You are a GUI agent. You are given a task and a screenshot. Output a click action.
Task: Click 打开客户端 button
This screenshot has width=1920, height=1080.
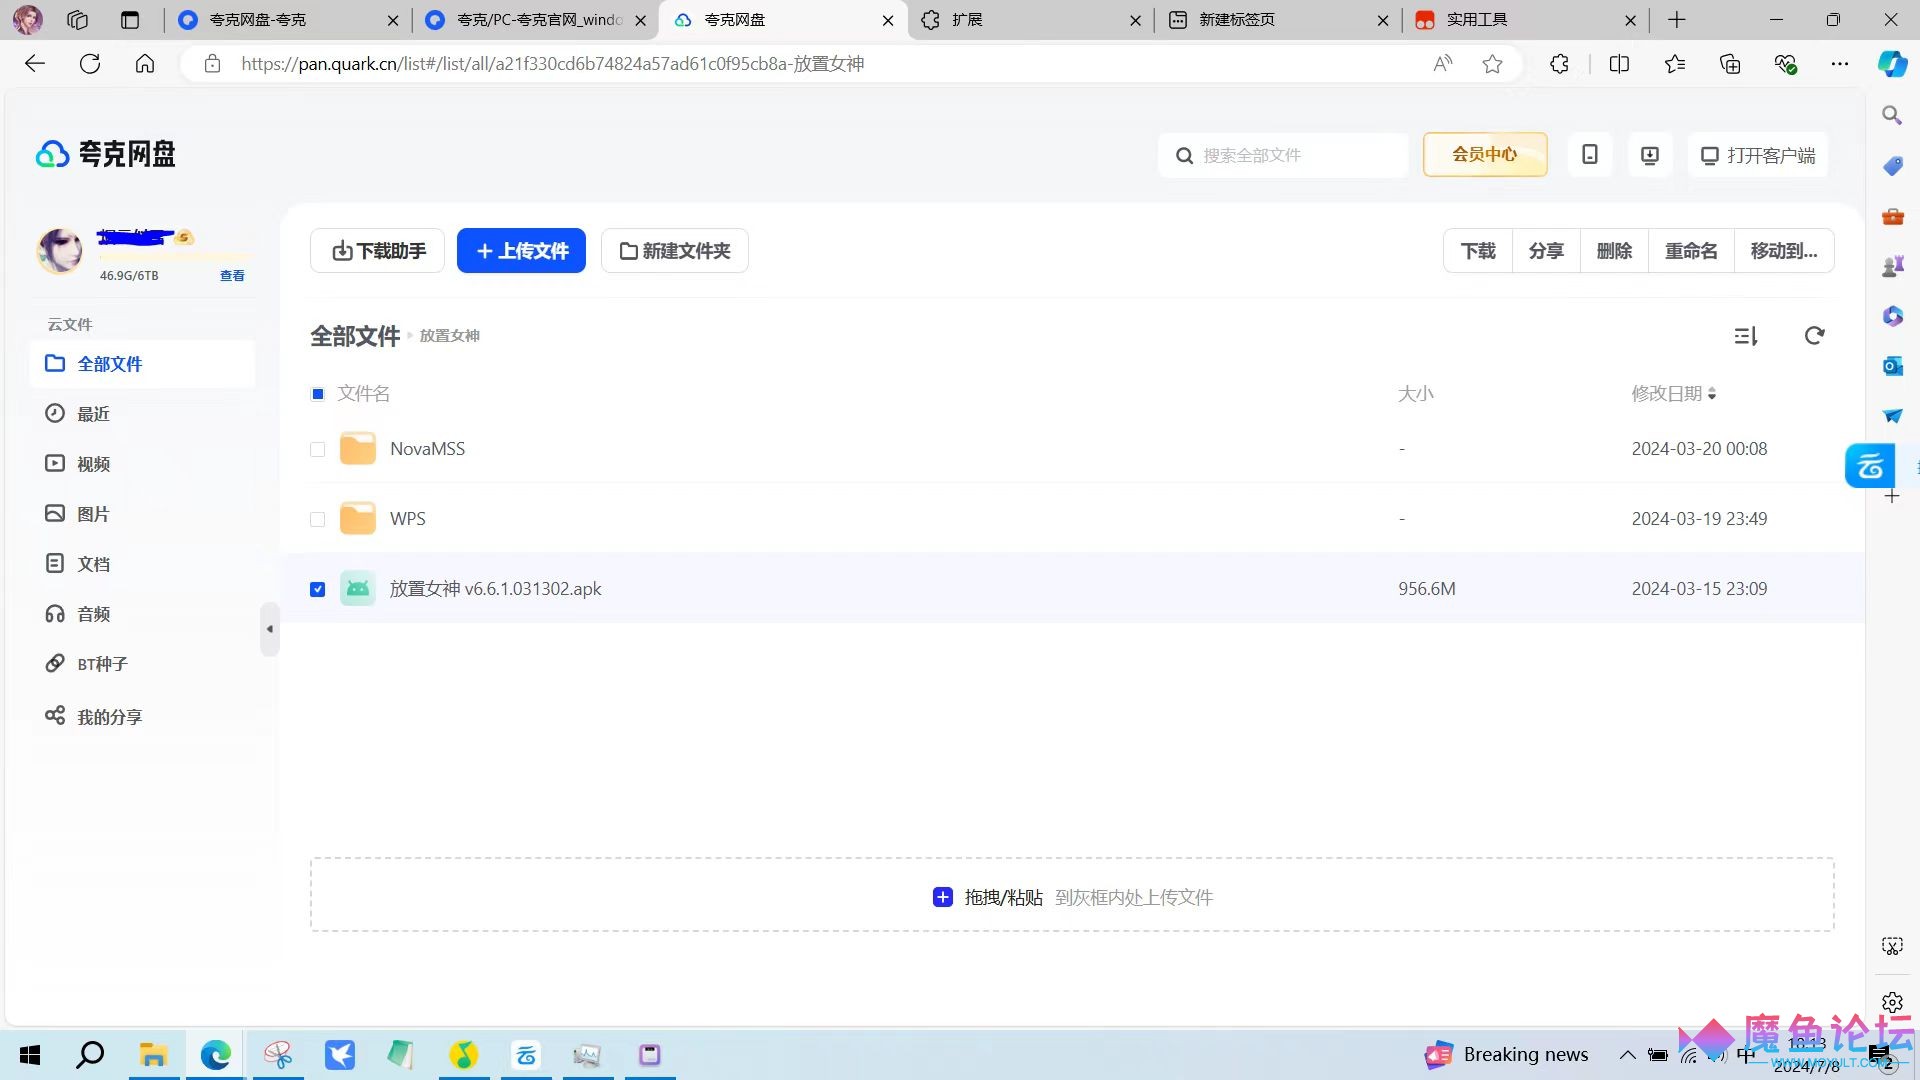pyautogui.click(x=1758, y=155)
